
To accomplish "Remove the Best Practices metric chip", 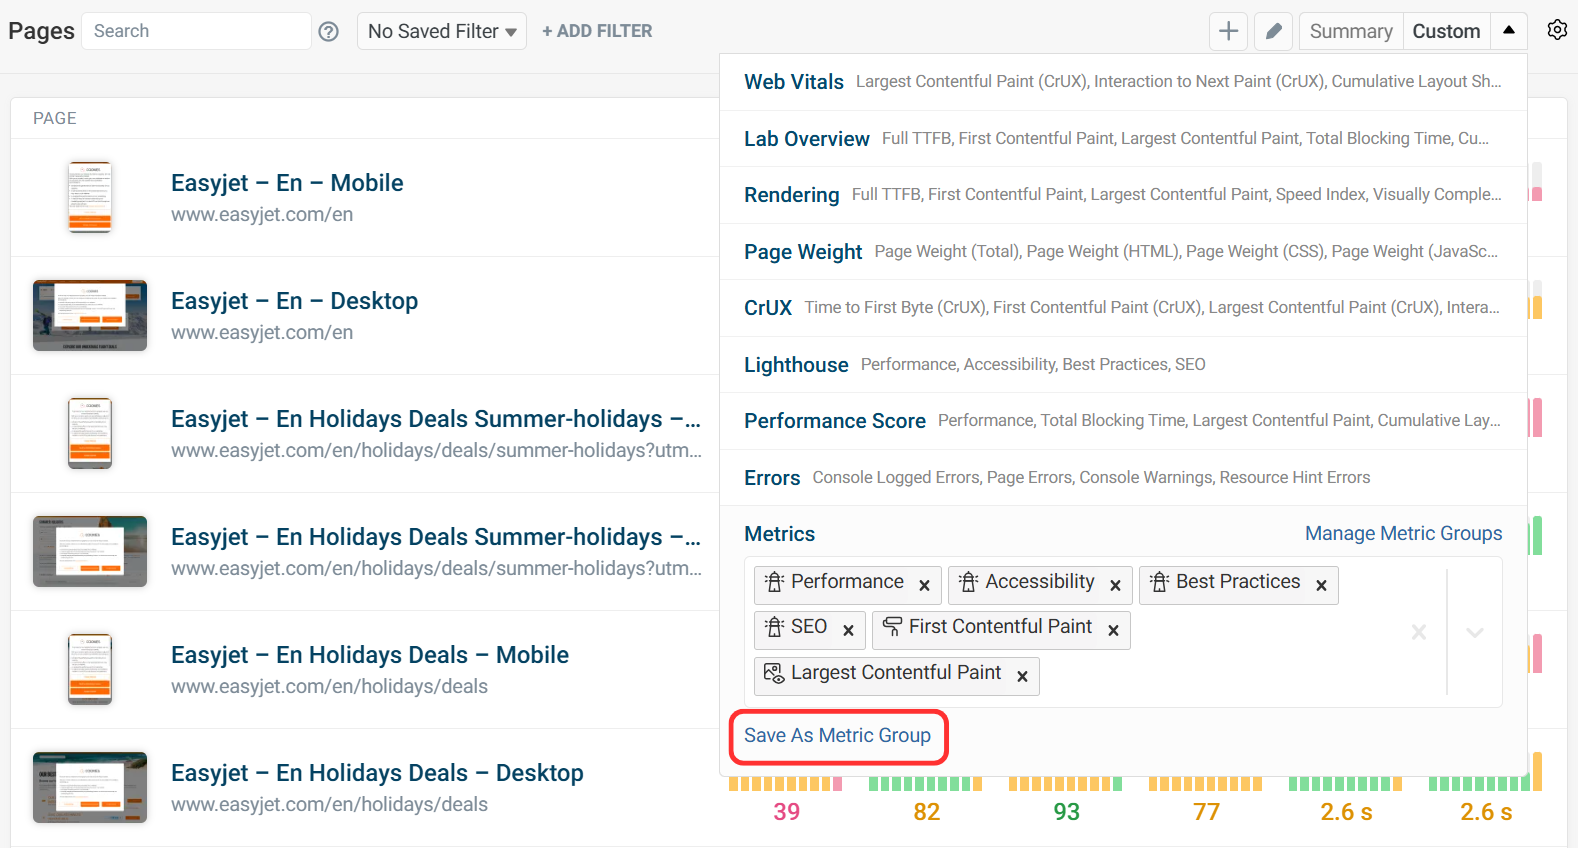I will point(1321,585).
